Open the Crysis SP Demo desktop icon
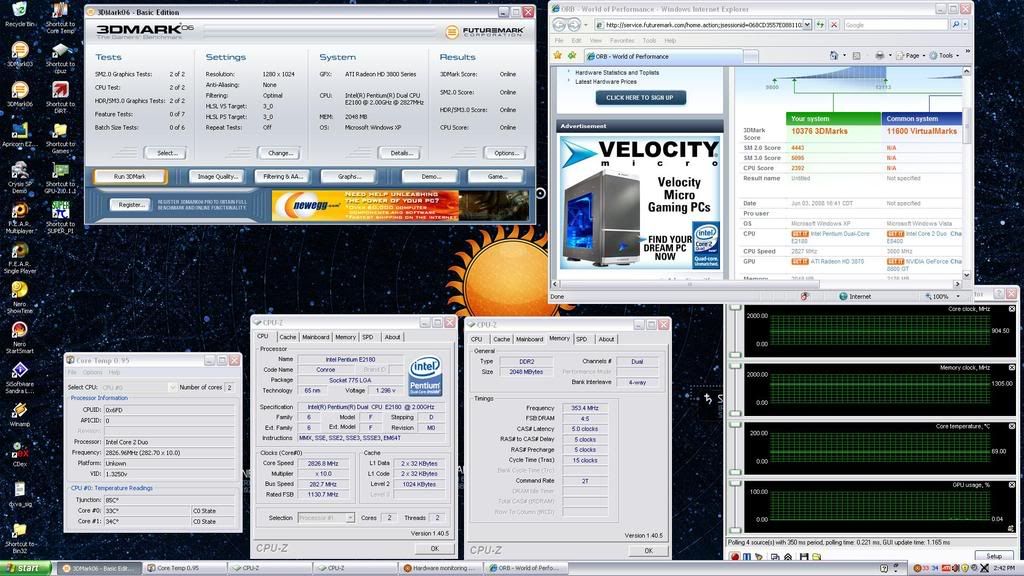 tap(20, 177)
